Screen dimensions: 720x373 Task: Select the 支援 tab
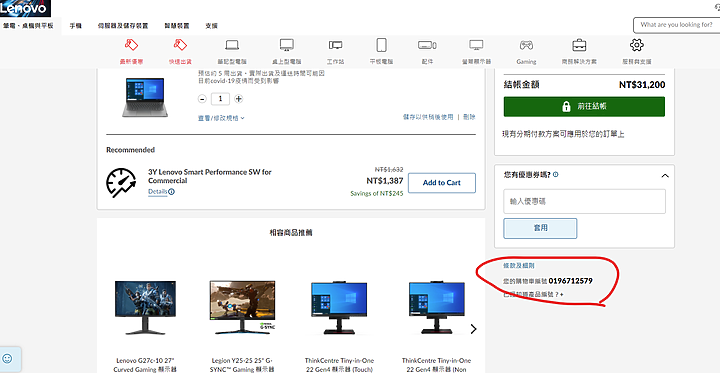211,26
